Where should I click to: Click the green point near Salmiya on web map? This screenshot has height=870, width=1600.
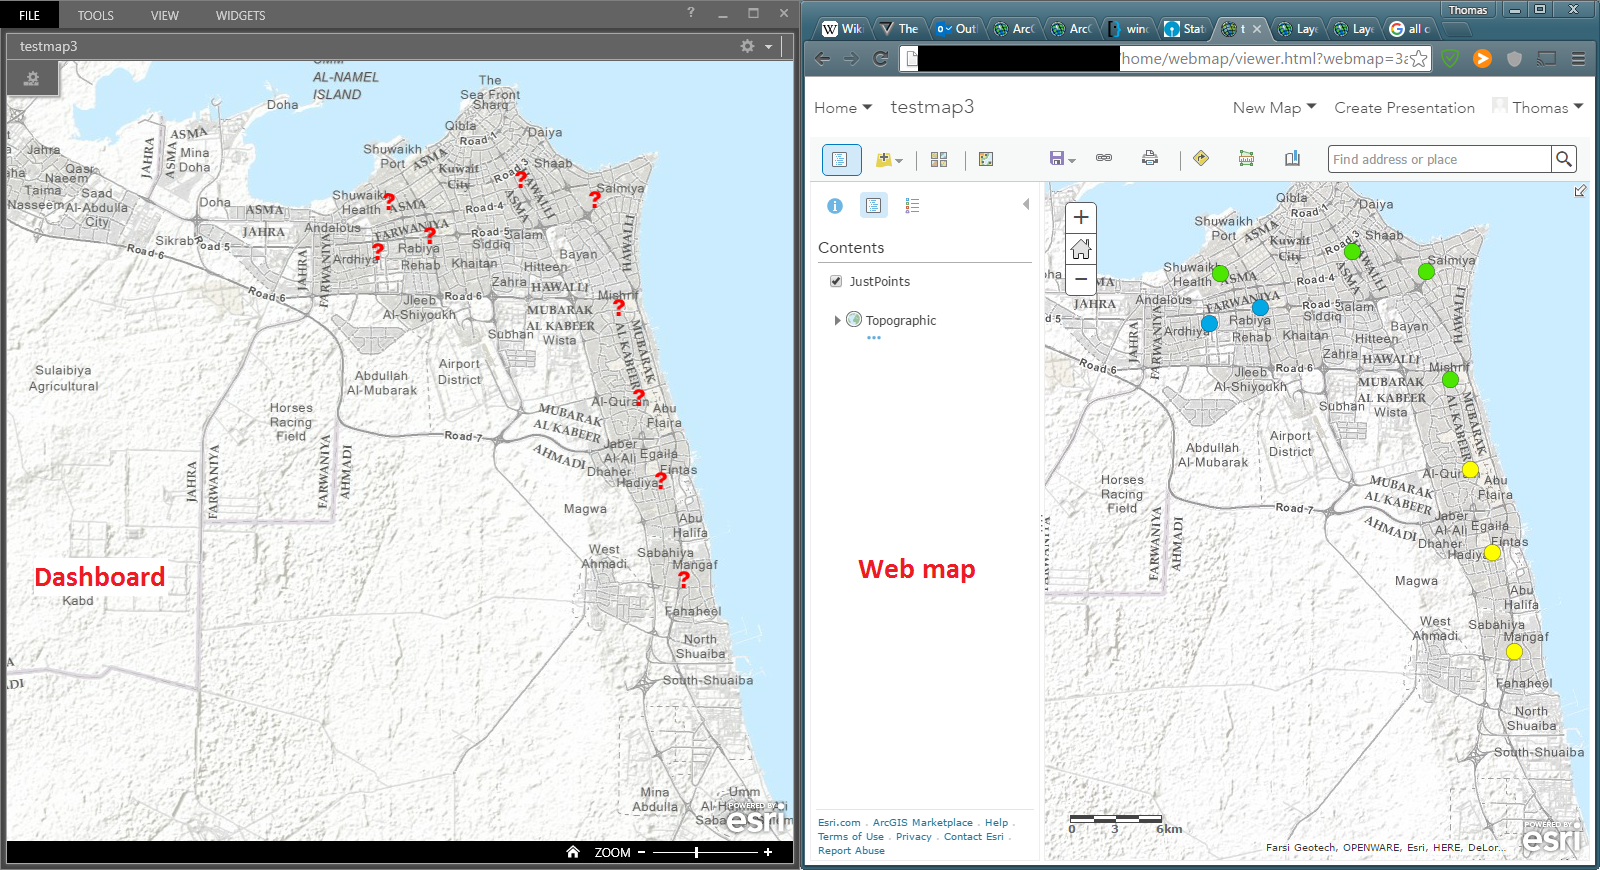coord(1426,271)
